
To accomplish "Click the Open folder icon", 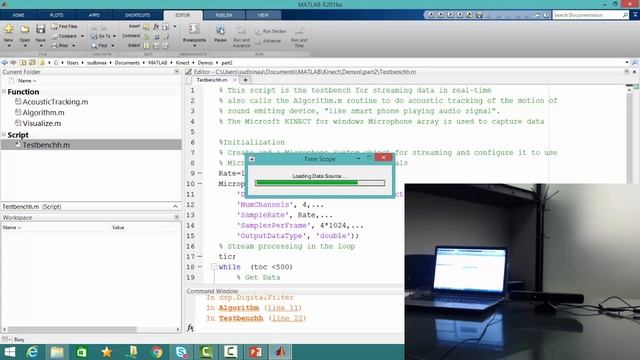I will (24, 29).
